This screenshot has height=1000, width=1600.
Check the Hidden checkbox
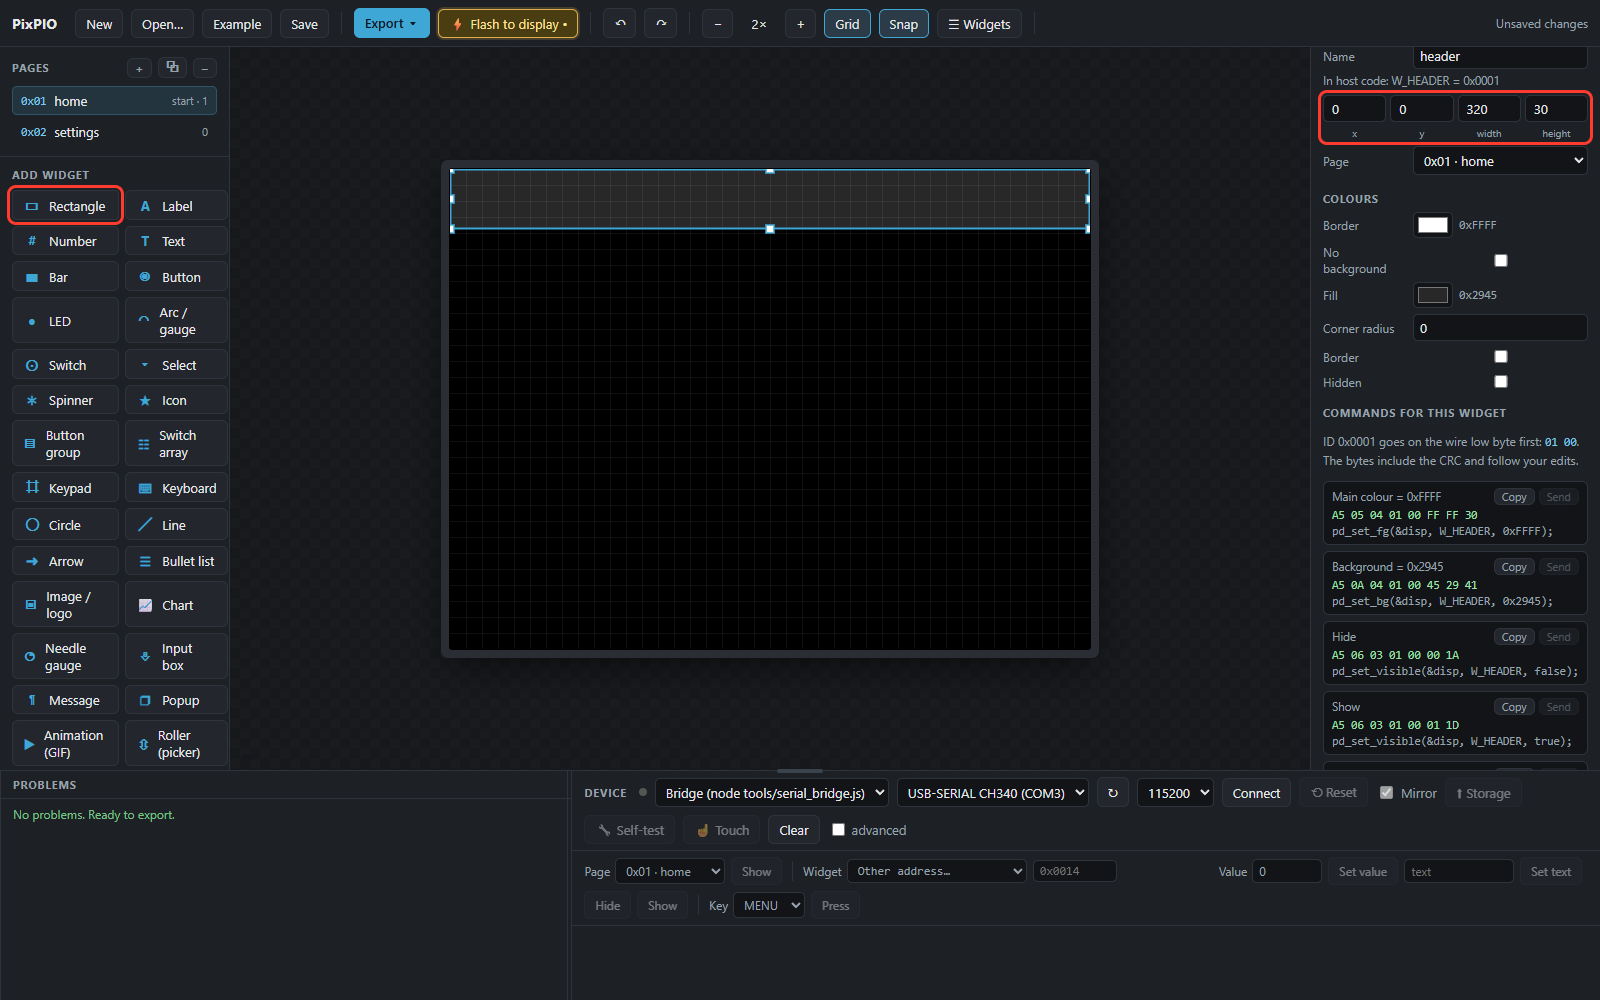[1500, 381]
